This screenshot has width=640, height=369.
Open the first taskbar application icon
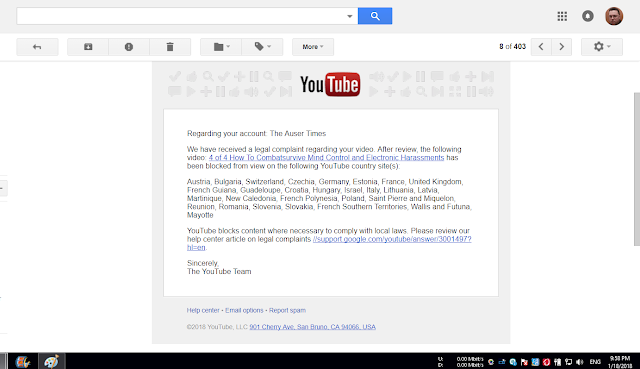click(22, 362)
